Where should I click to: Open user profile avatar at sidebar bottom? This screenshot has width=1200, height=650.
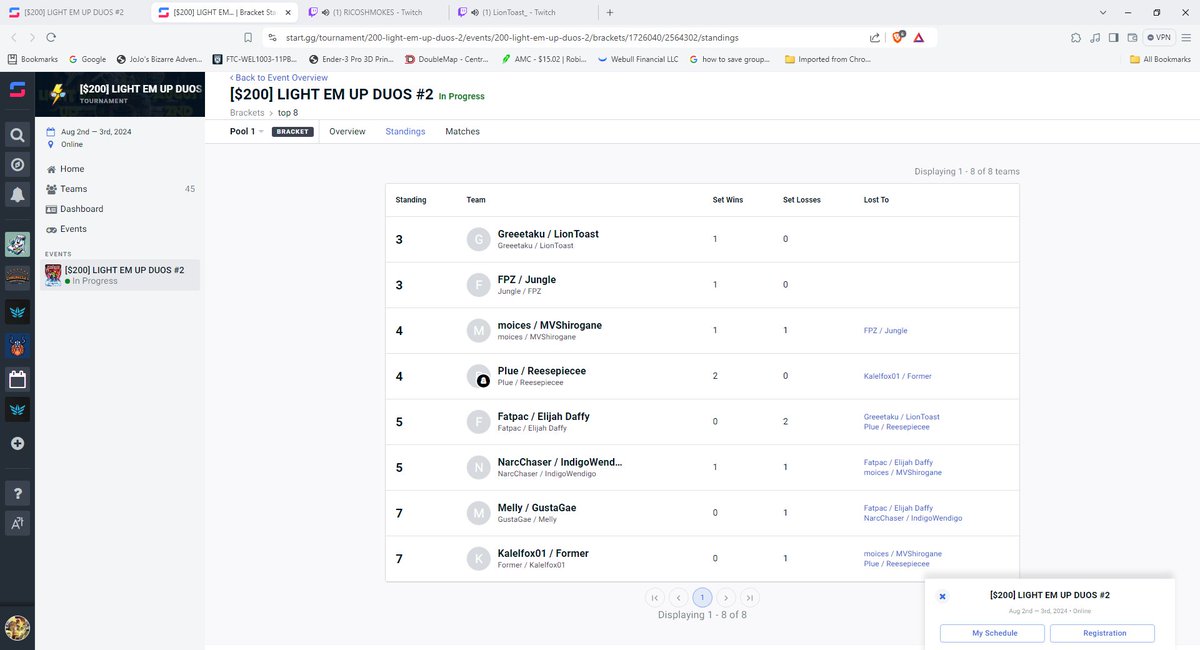click(x=17, y=628)
